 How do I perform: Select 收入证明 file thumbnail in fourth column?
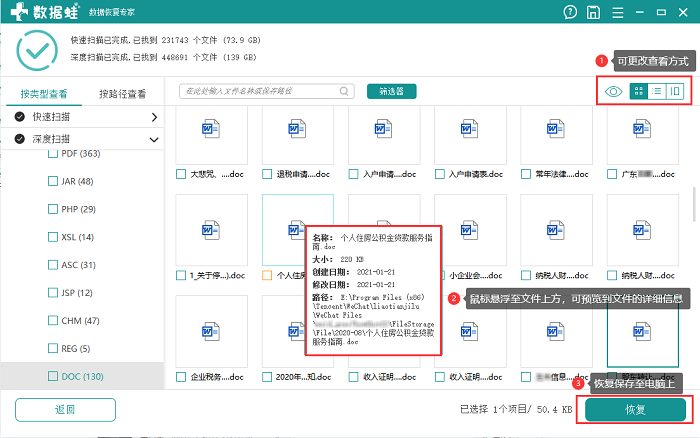(x=469, y=331)
